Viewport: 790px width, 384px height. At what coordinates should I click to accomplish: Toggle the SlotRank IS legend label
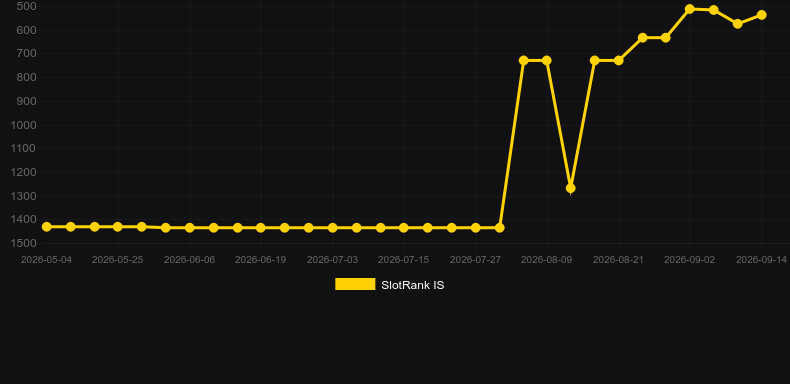coord(413,285)
